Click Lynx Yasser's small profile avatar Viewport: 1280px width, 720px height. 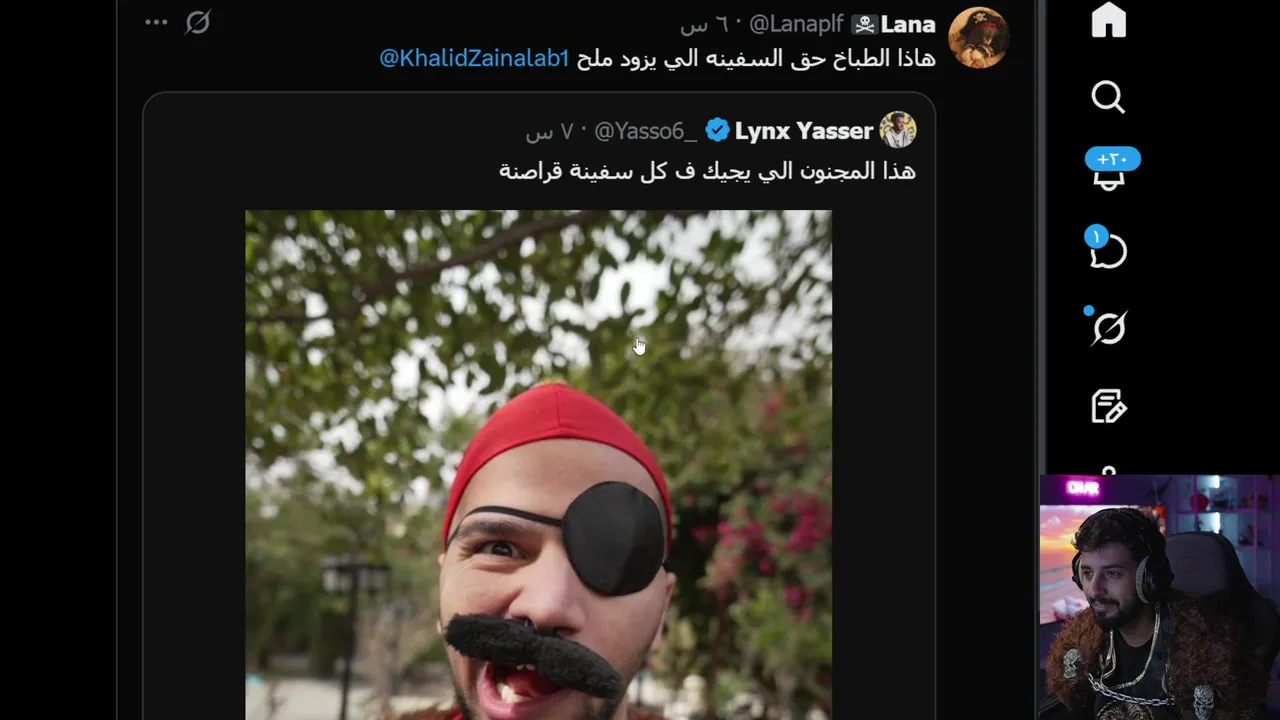897,130
